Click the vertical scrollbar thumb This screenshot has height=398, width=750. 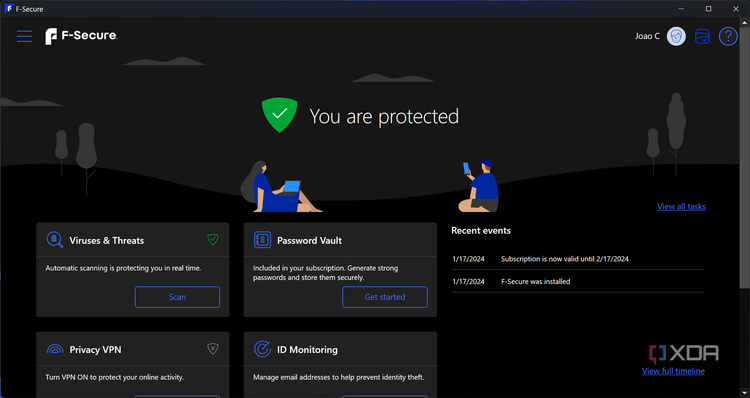click(x=745, y=157)
